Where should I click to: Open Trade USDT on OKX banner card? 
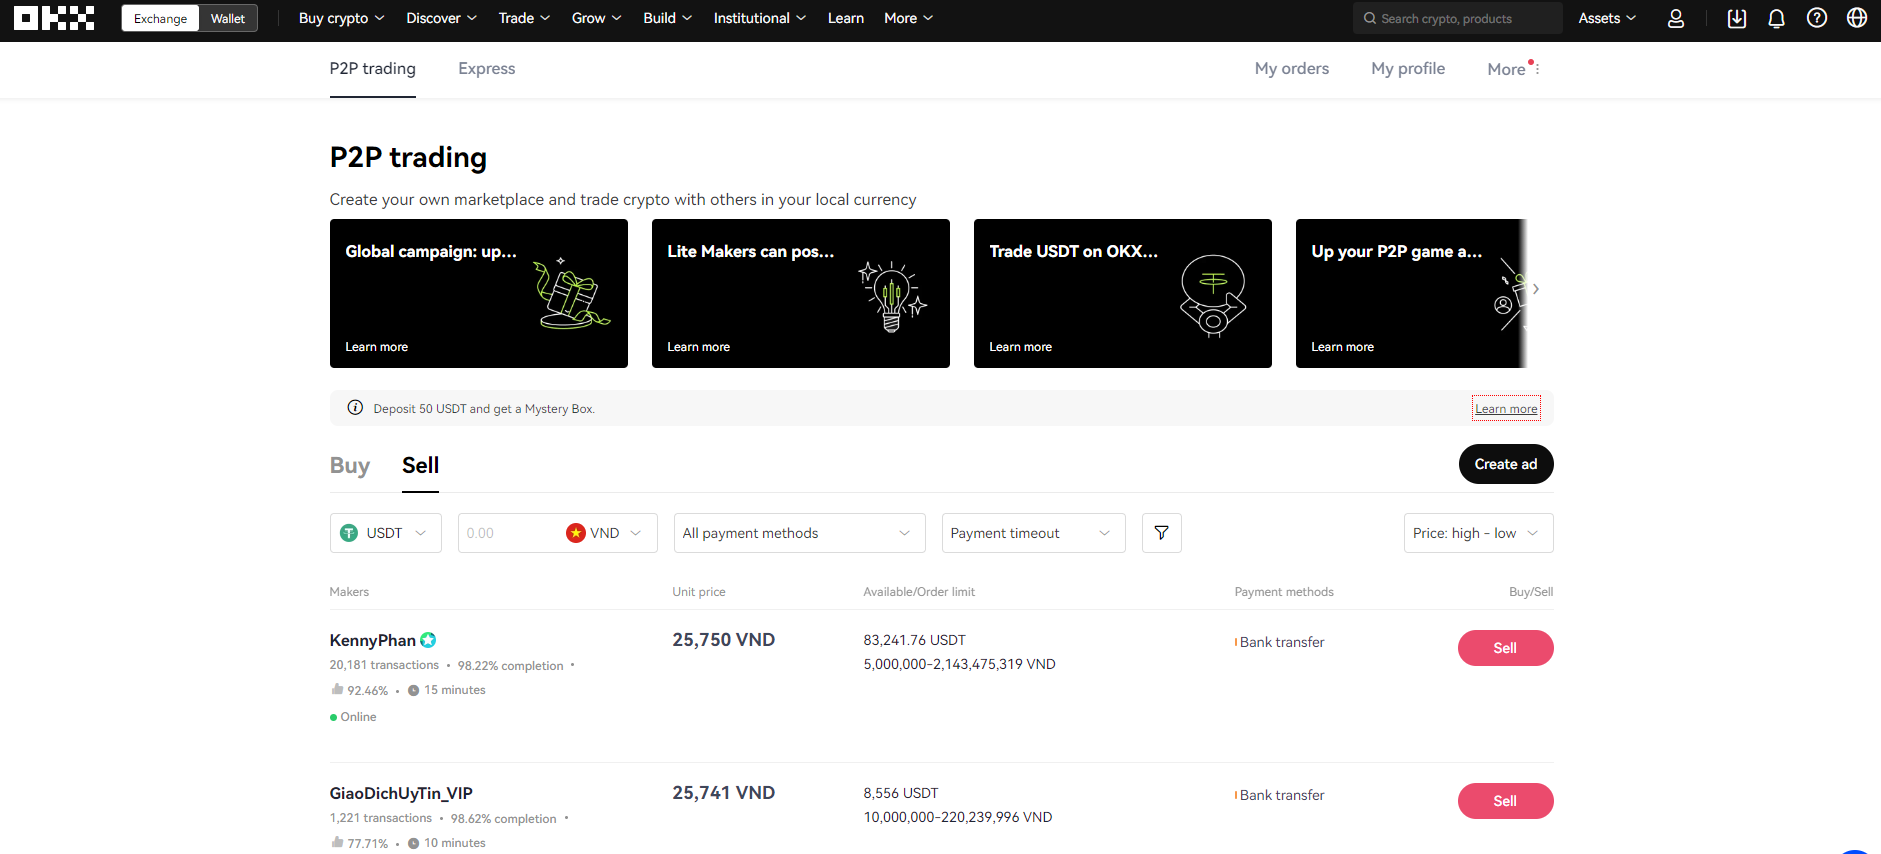tap(1122, 293)
